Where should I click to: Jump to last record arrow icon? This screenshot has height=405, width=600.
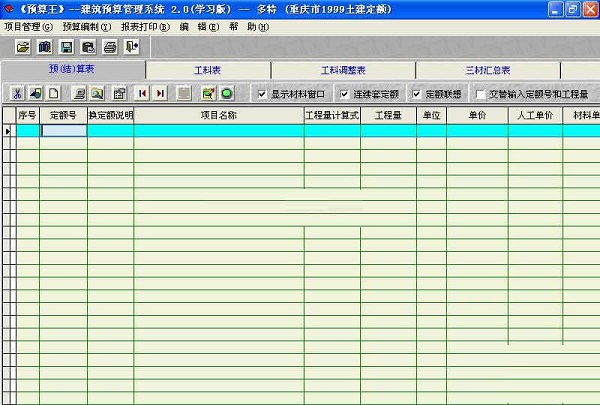[161, 93]
